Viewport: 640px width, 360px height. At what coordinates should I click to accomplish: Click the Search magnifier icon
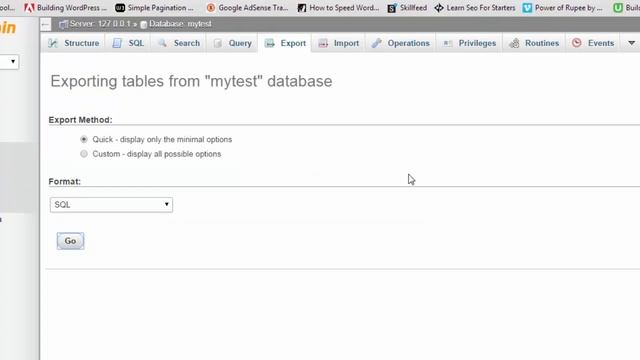tap(162, 43)
